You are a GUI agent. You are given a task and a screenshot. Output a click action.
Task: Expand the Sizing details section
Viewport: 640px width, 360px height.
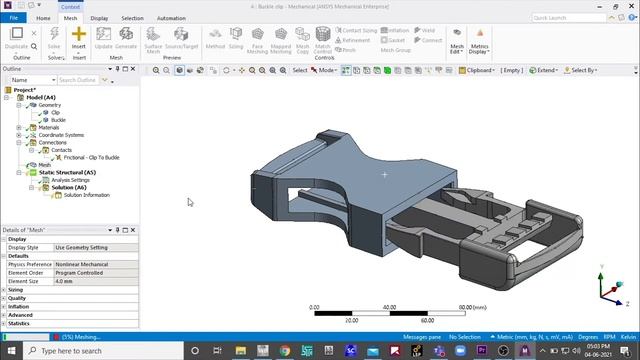pos(4,290)
